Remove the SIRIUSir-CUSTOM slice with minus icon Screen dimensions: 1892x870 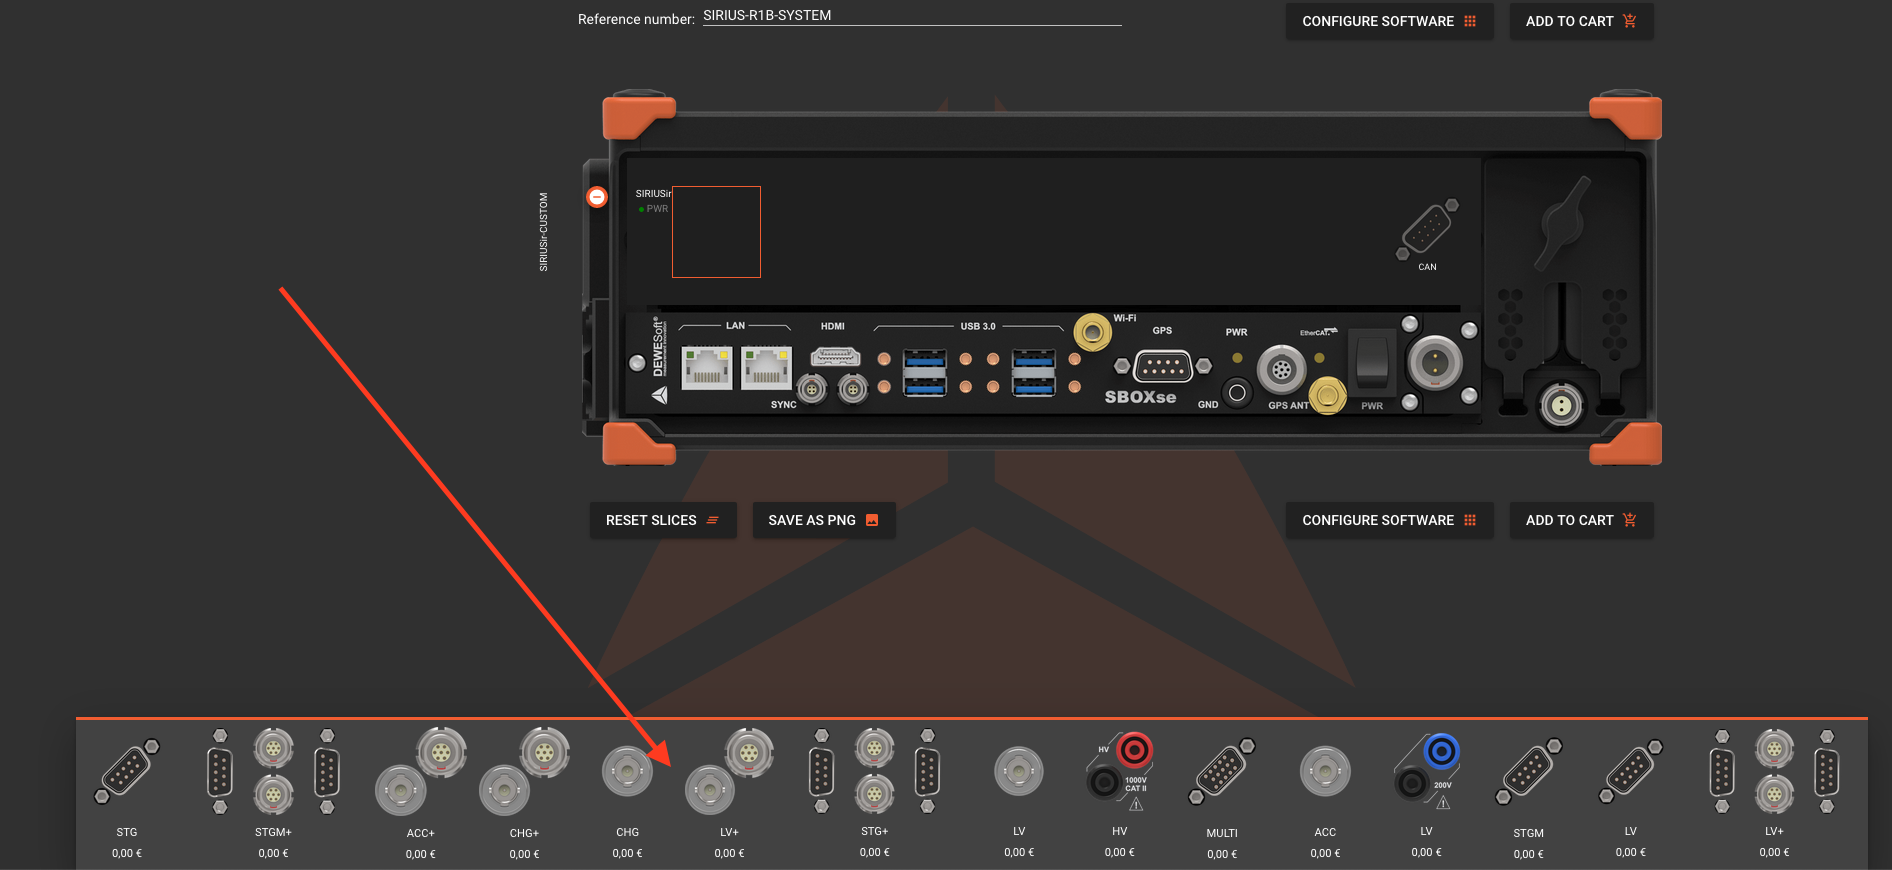coord(597,197)
